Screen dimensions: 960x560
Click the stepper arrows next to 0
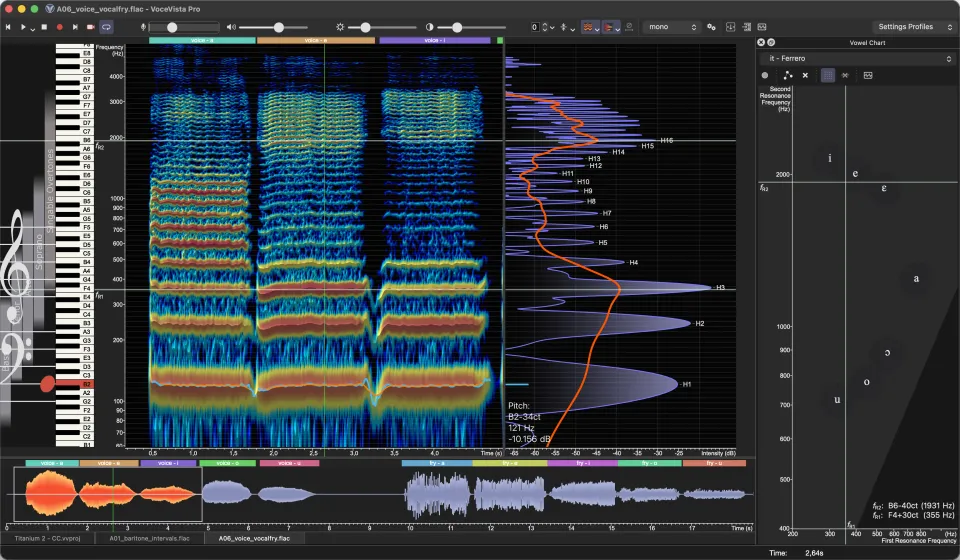point(544,27)
